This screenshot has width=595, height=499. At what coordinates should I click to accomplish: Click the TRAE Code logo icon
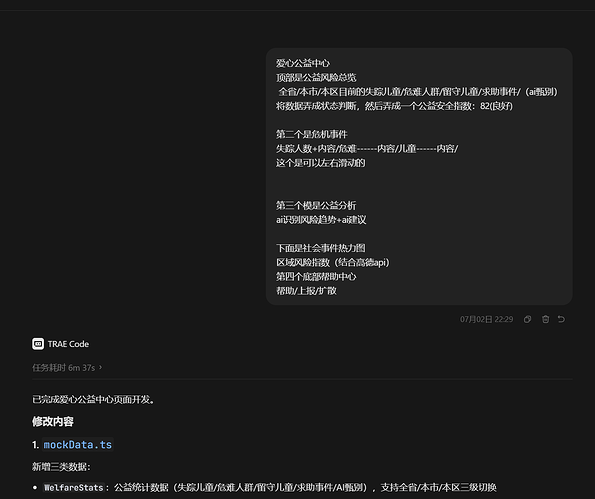tap(38, 344)
